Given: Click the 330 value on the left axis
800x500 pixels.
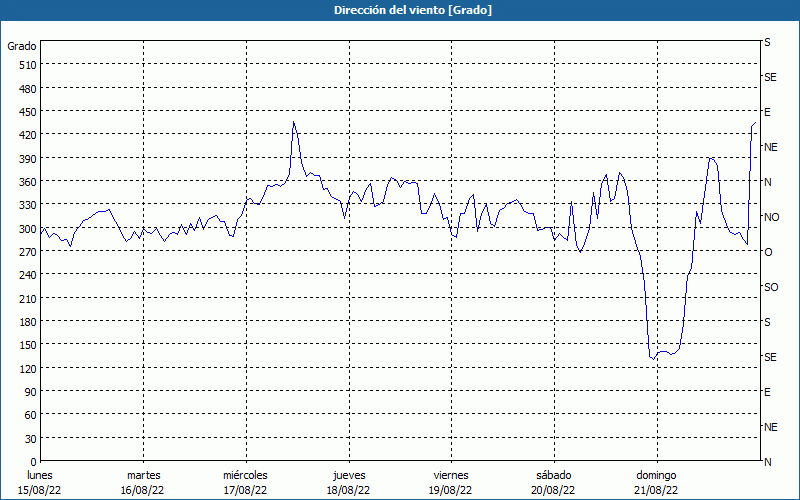Looking at the screenshot, I should (28, 205).
